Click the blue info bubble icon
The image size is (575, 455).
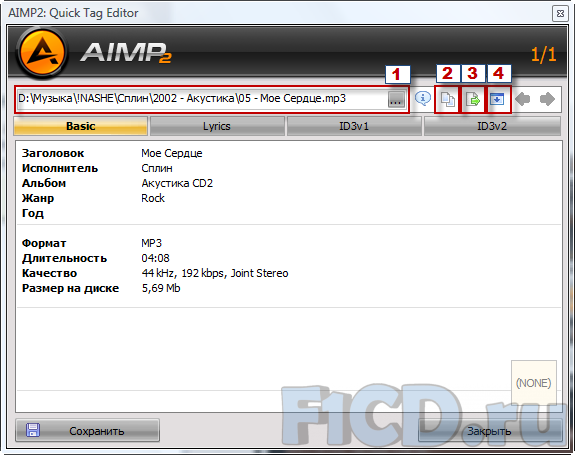tap(423, 99)
